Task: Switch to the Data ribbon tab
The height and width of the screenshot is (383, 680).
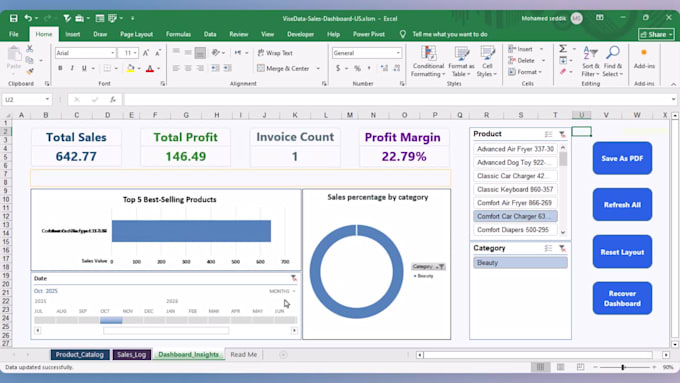Action: (210, 34)
